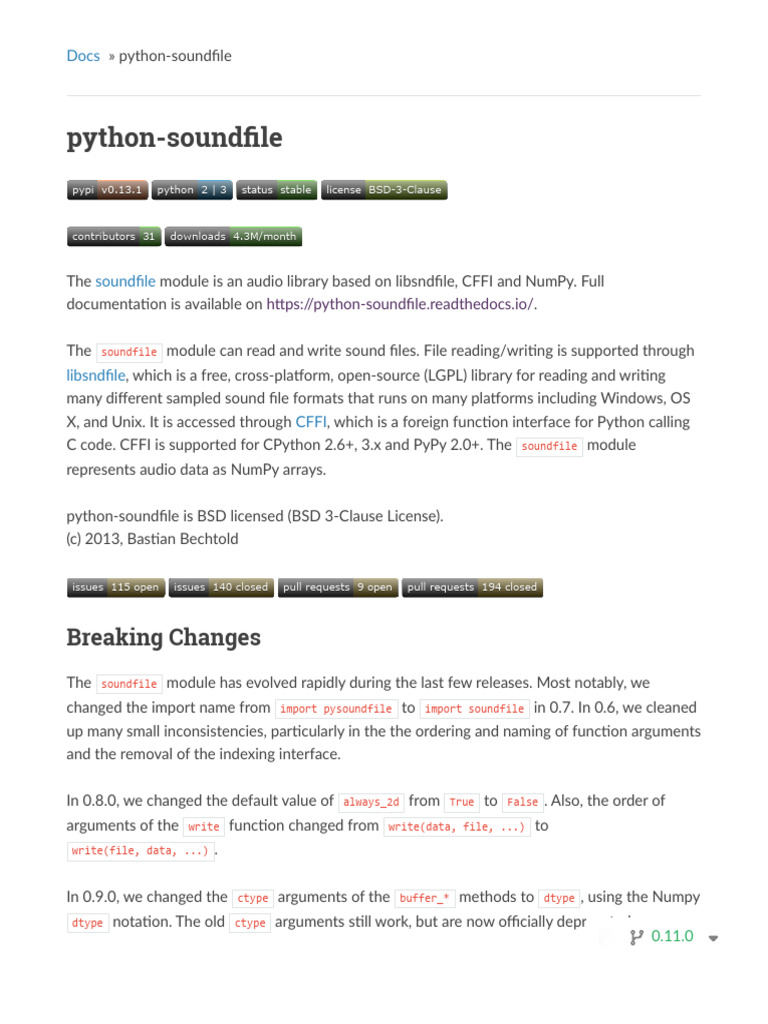Open the issues 140 closed badge

(220, 588)
